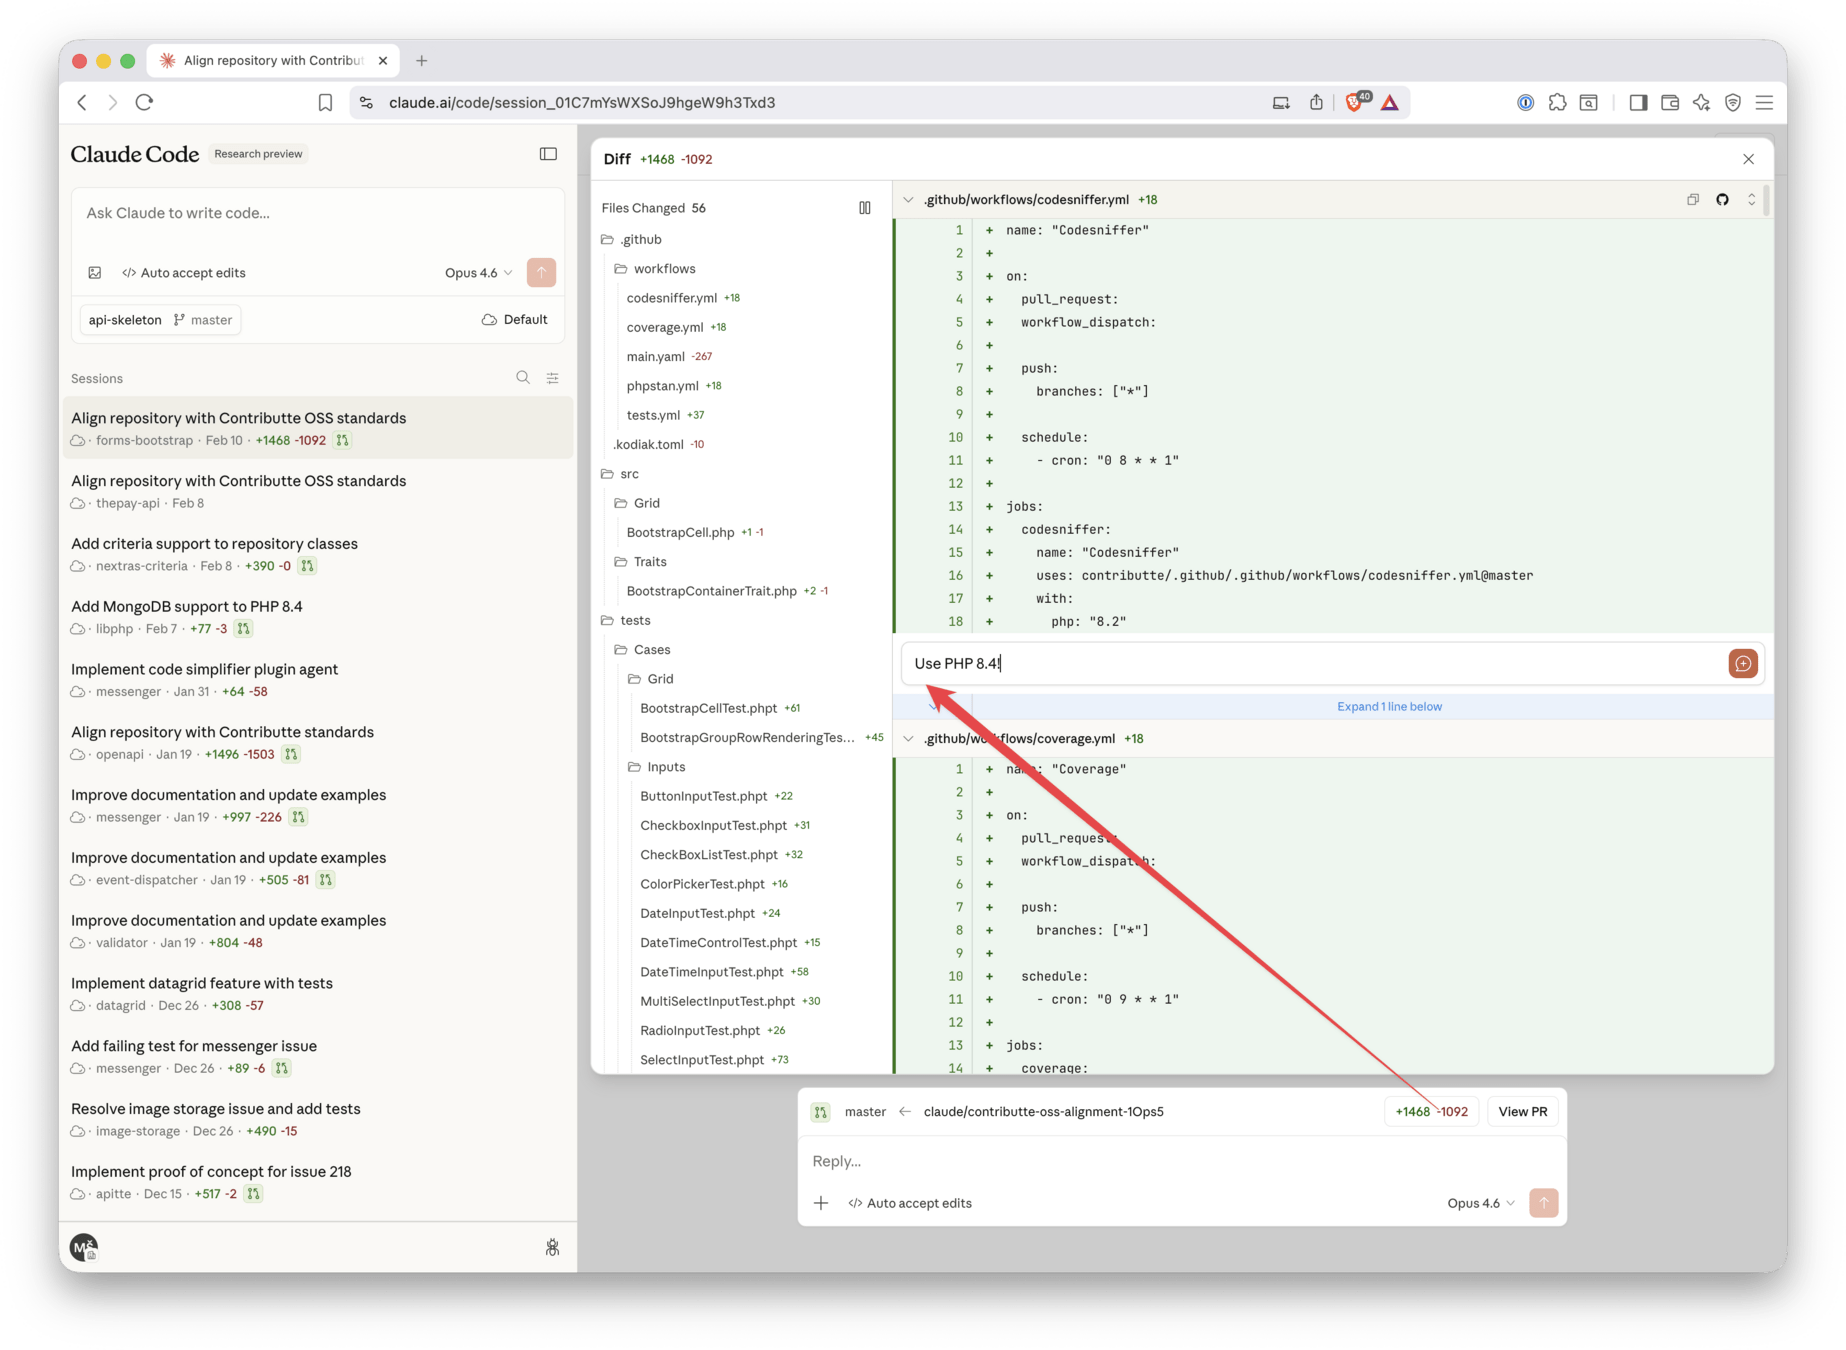
Task: Click the bug report icon at sidebar bottom
Action: (x=552, y=1247)
